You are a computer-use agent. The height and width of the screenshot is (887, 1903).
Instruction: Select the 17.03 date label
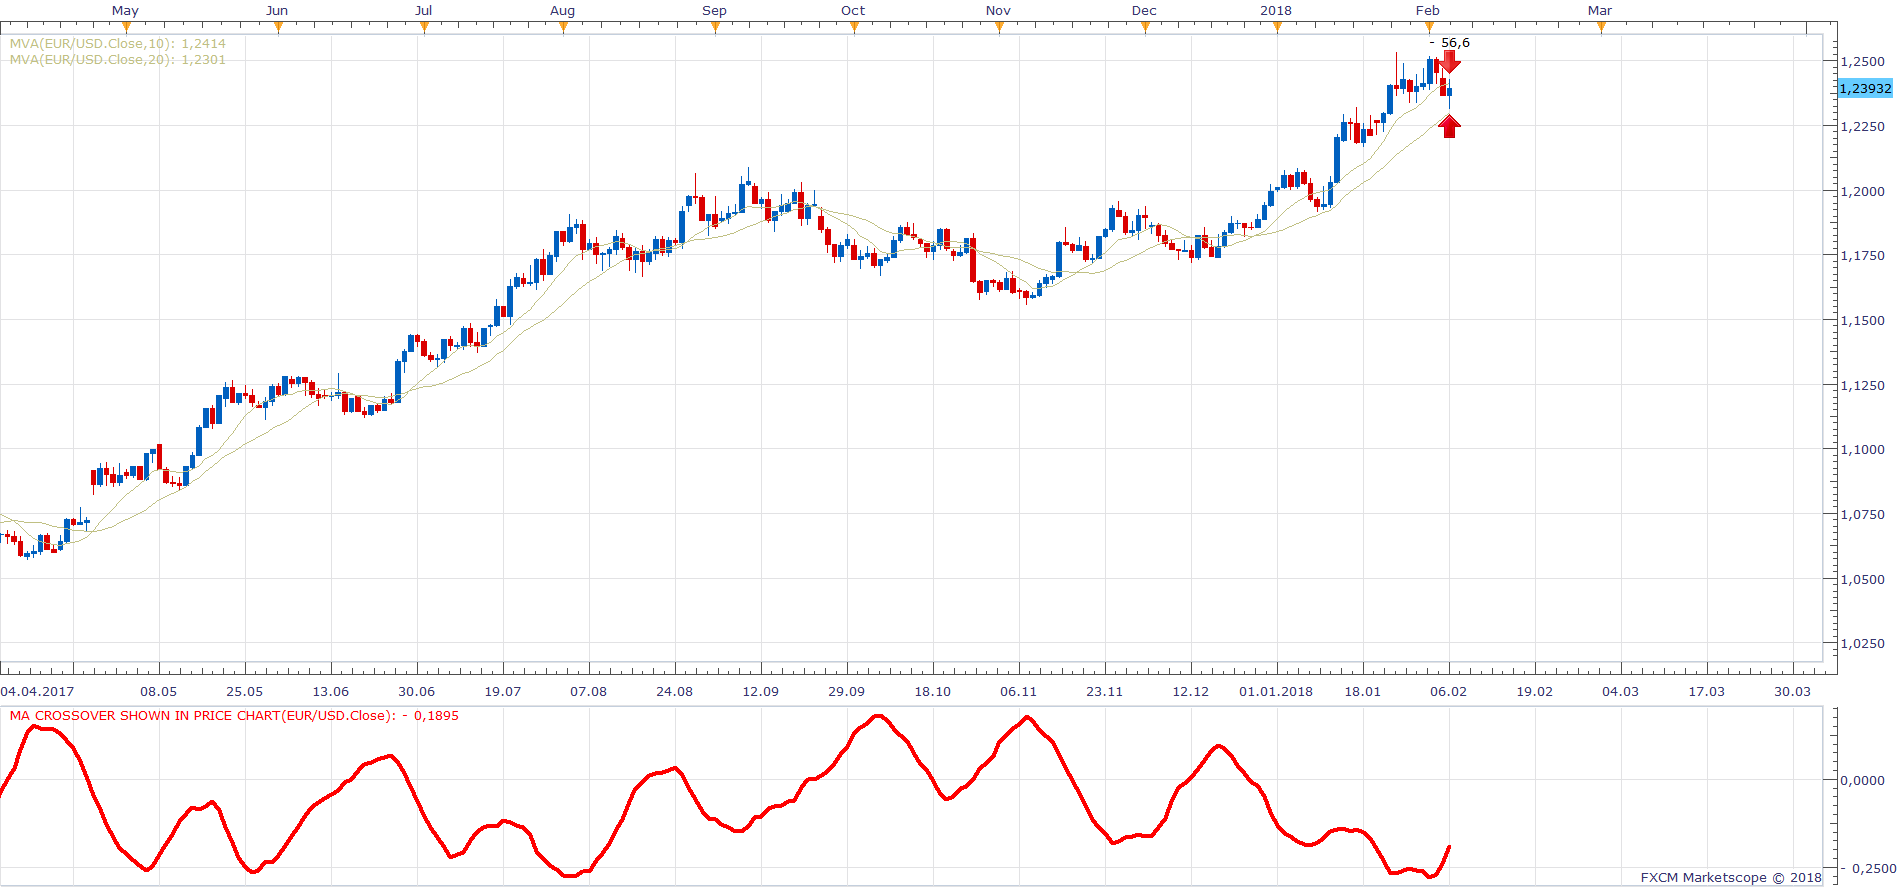coord(1706,692)
